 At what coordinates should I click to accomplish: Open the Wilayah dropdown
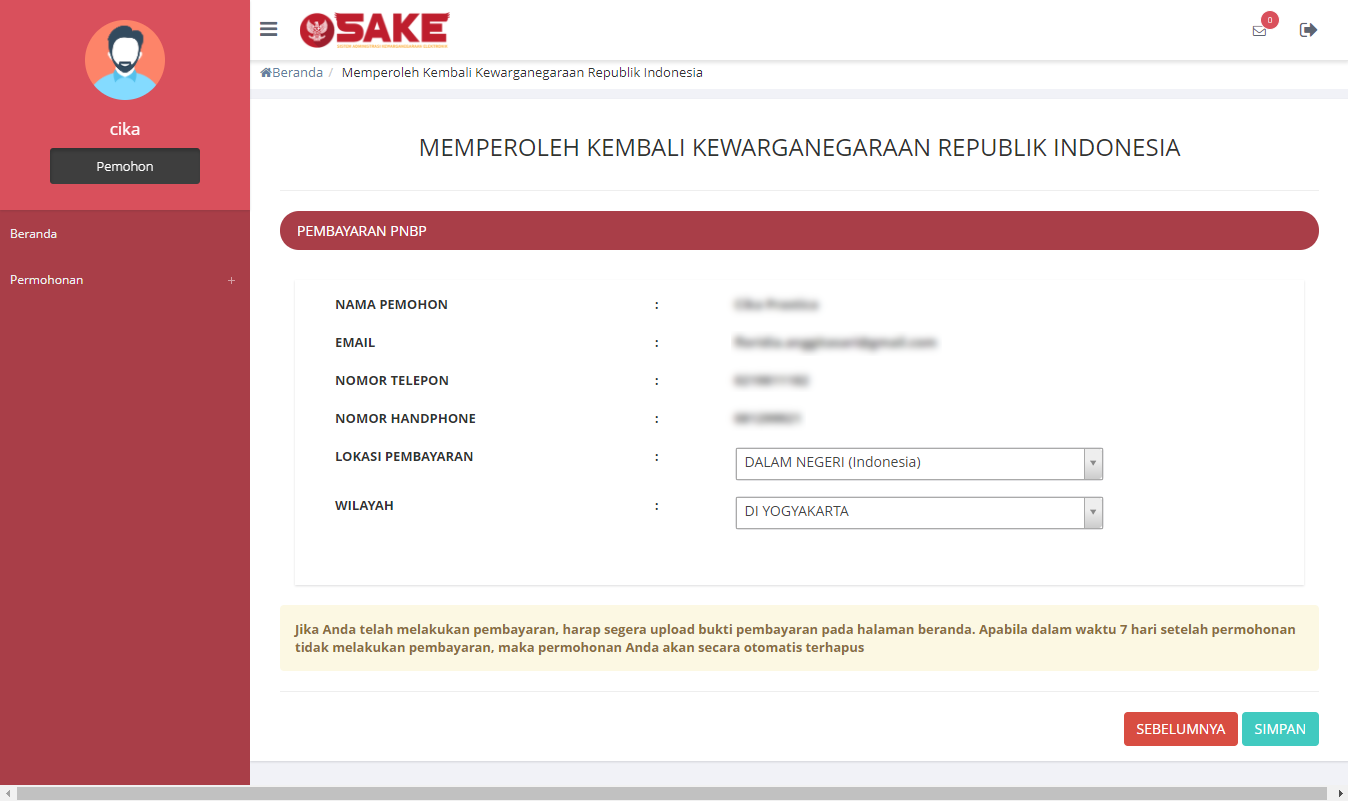(919, 512)
